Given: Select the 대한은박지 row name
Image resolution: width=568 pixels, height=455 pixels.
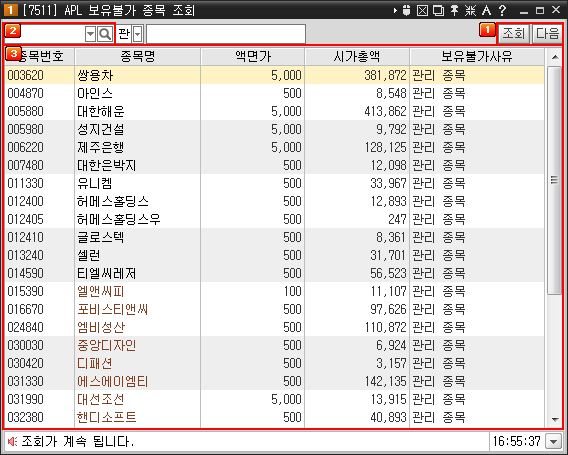Looking at the screenshot, I should click(x=106, y=165).
